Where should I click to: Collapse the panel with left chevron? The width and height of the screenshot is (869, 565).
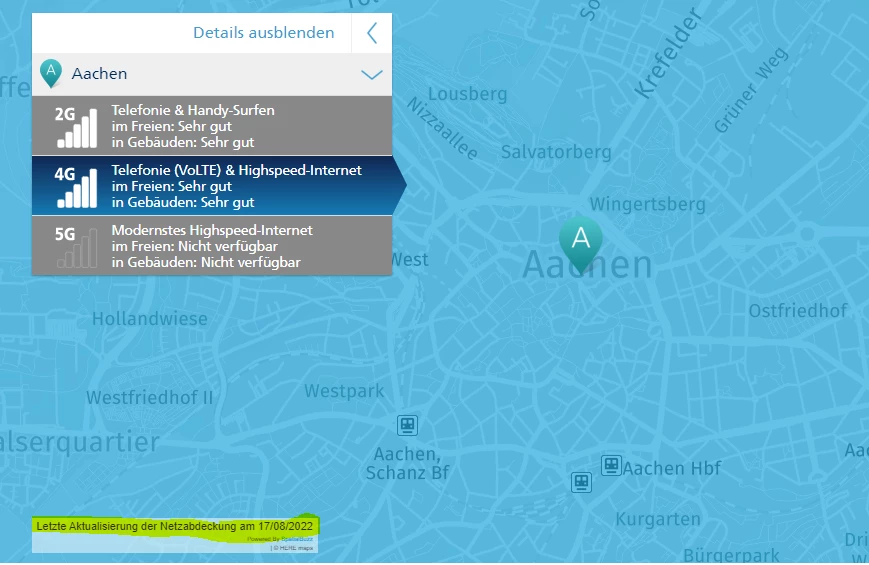372,33
